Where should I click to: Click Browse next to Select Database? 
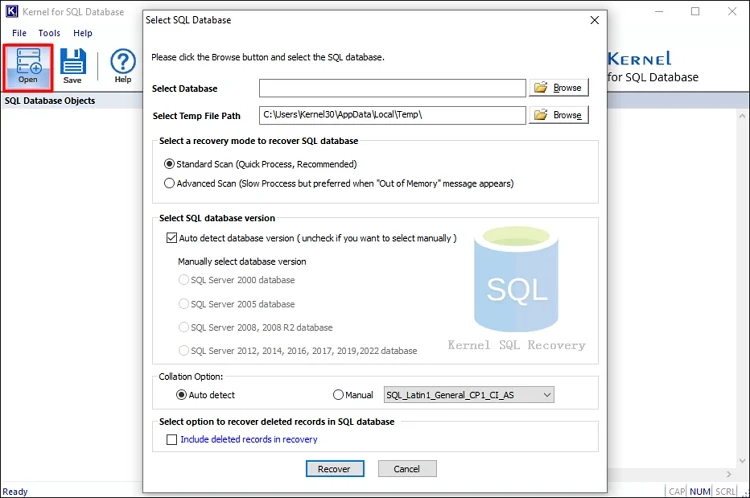(x=558, y=88)
